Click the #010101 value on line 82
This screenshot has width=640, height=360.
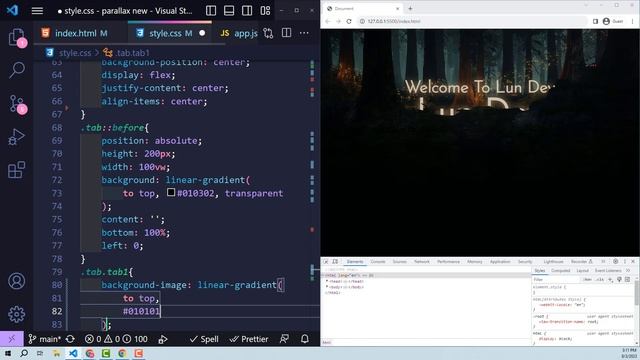[141, 311]
